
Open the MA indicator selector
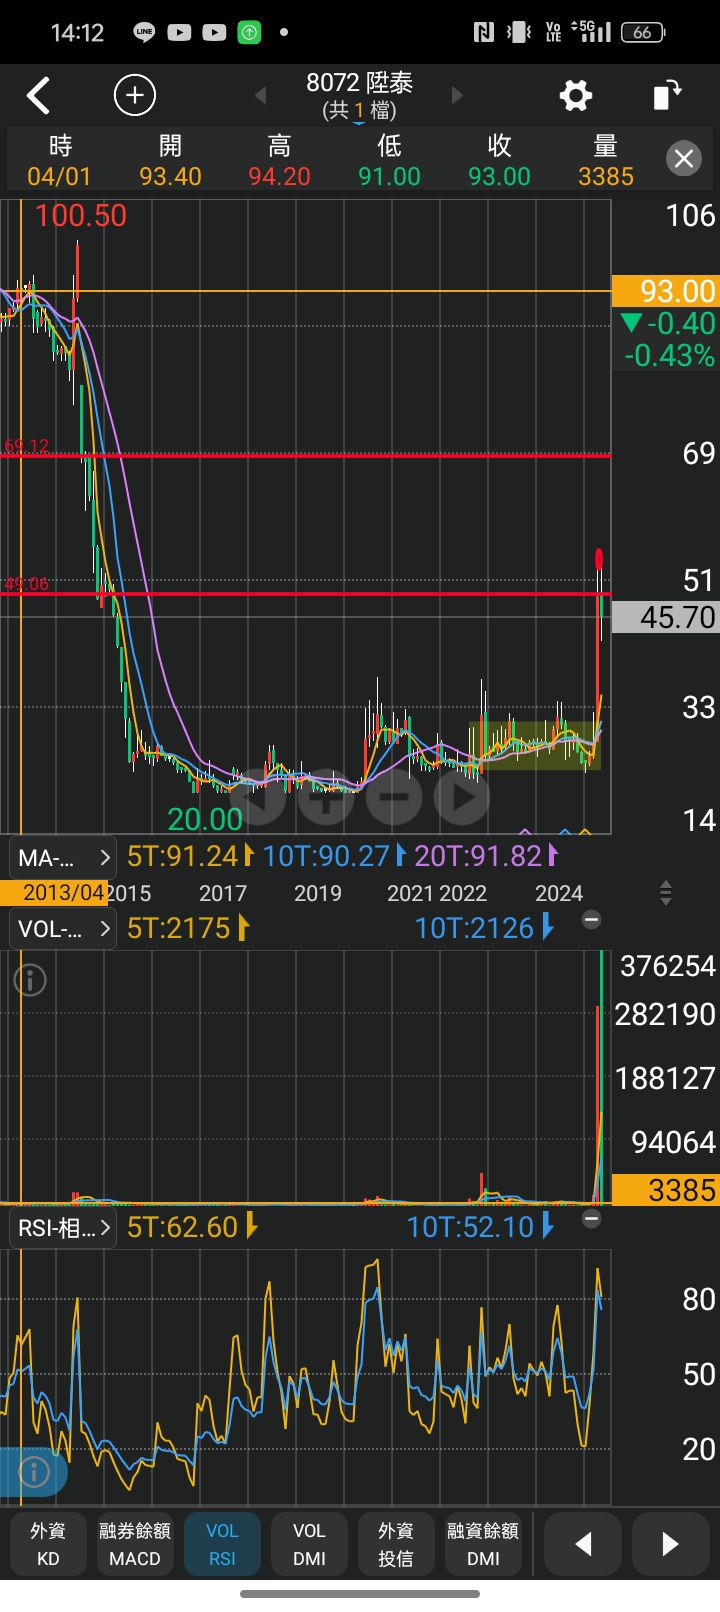coord(62,857)
